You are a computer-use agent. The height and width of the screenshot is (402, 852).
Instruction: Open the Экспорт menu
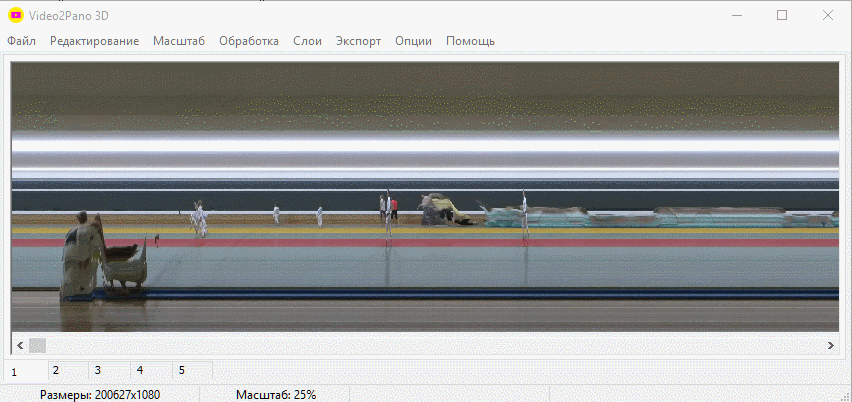[x=359, y=41]
